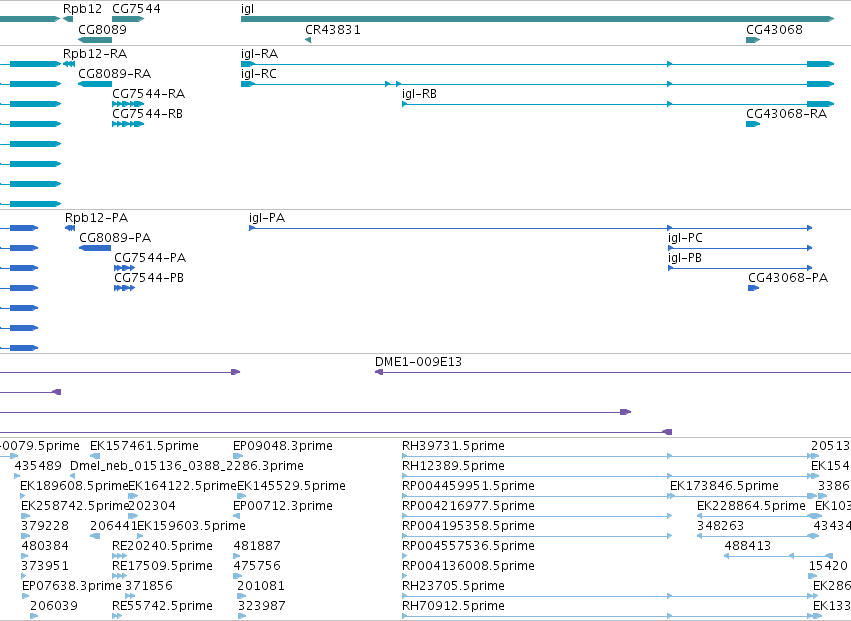Open the RH70912.5prime EST label
851x621 pixels.
pos(453,606)
